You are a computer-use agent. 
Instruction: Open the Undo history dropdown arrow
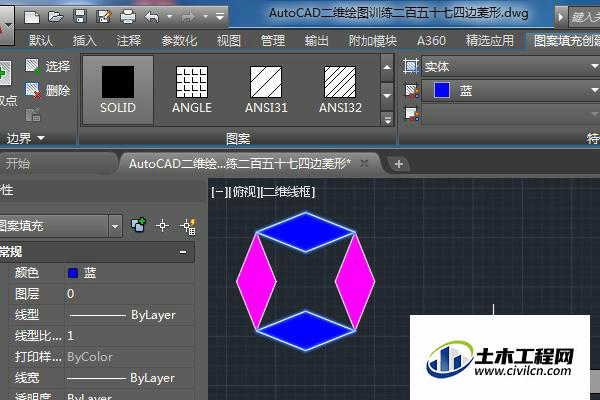(169, 17)
